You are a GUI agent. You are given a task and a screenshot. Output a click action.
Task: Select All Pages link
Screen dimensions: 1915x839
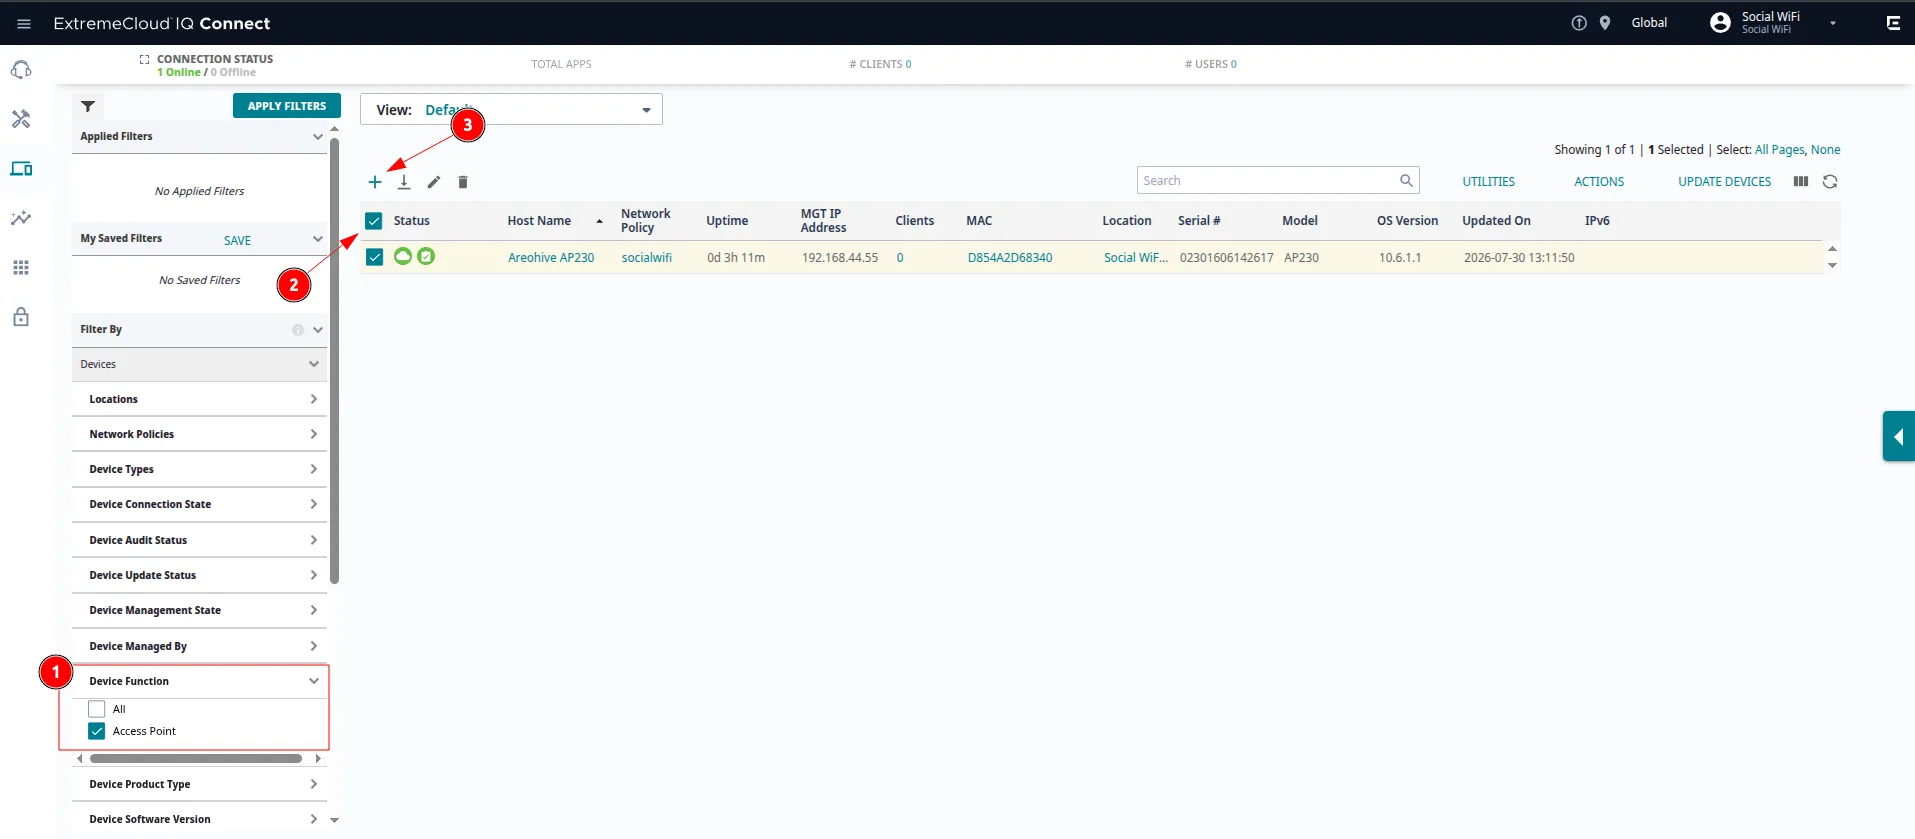point(1780,150)
